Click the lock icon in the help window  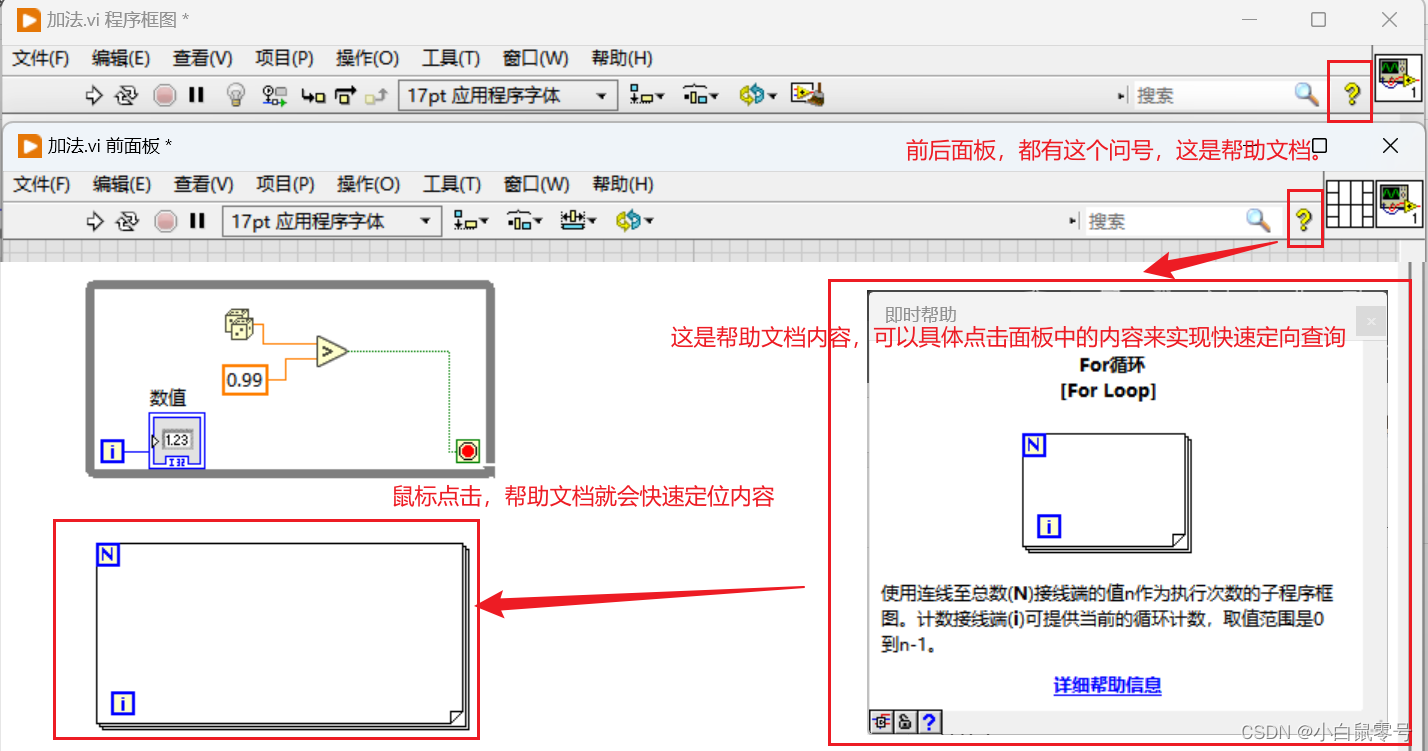coord(904,721)
